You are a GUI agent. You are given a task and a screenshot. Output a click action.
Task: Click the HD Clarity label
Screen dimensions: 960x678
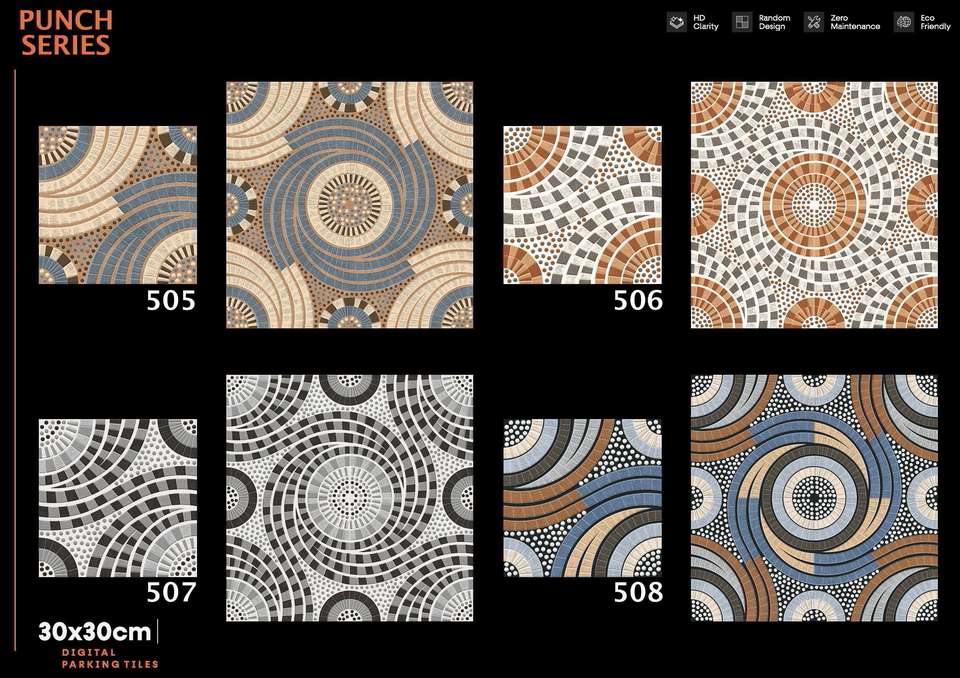point(705,23)
